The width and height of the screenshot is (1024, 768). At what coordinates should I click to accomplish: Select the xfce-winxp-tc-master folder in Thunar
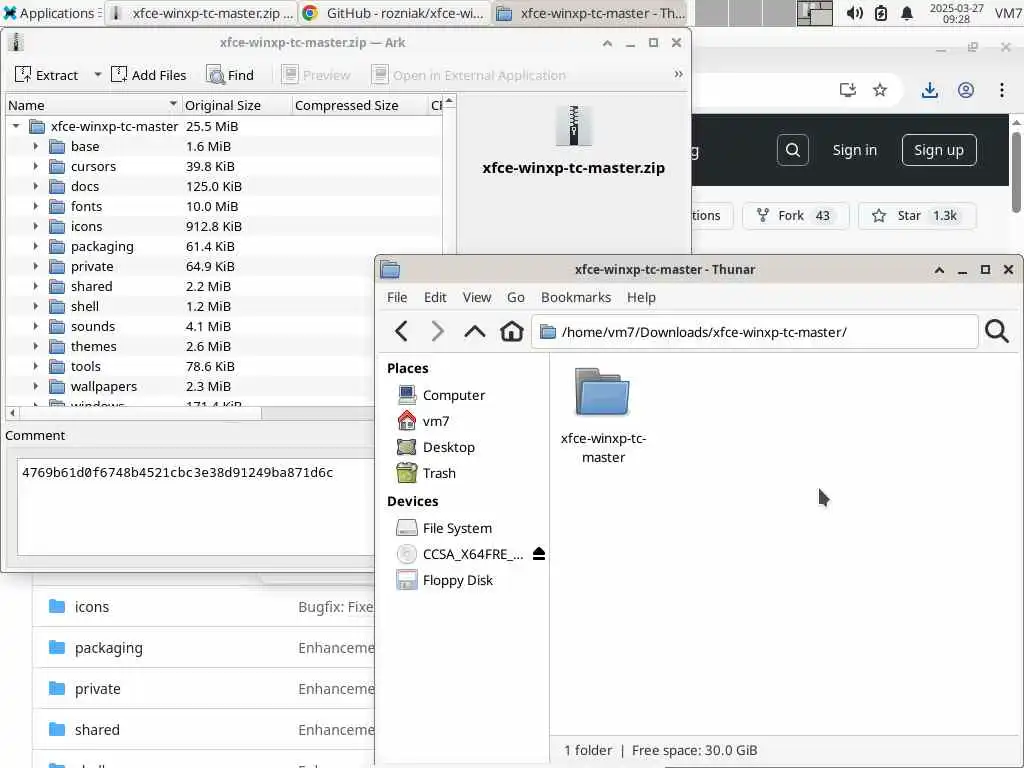[x=603, y=416]
